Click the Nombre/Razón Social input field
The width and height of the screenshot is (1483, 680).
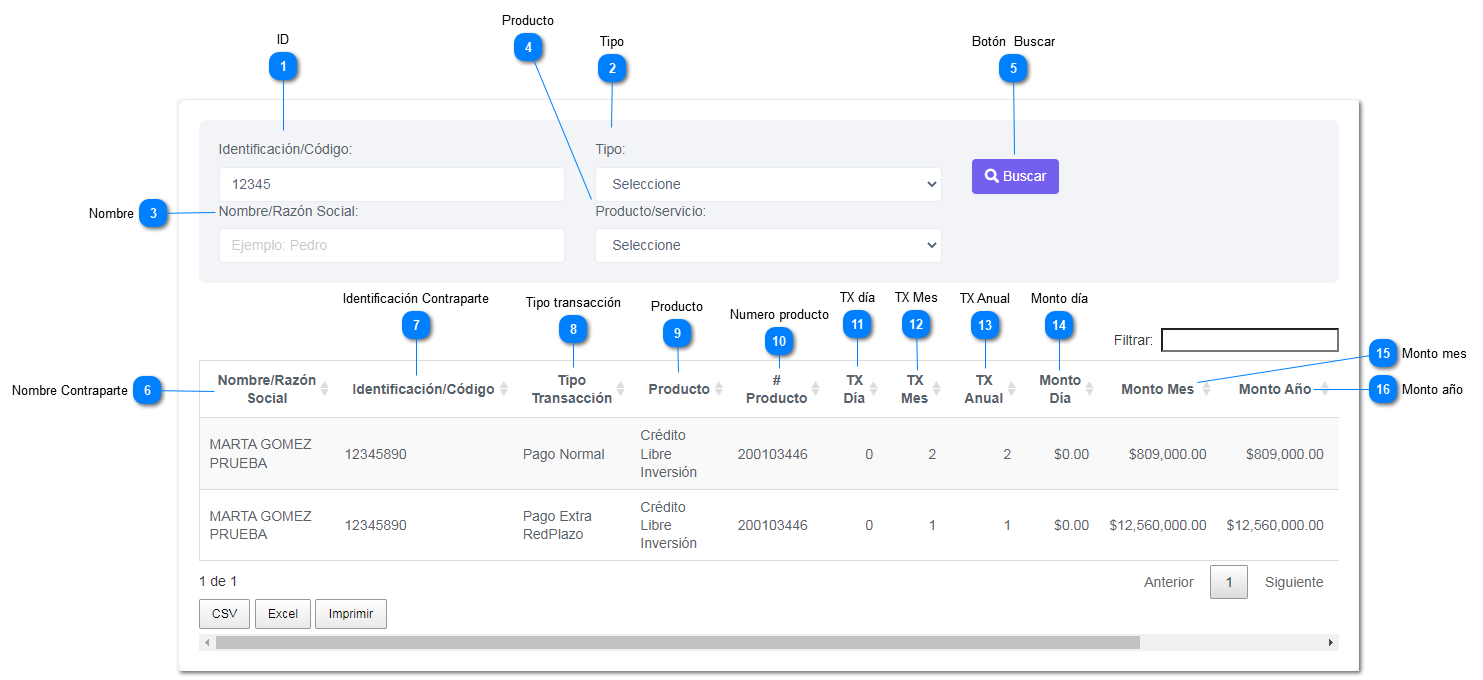pyautogui.click(x=392, y=245)
